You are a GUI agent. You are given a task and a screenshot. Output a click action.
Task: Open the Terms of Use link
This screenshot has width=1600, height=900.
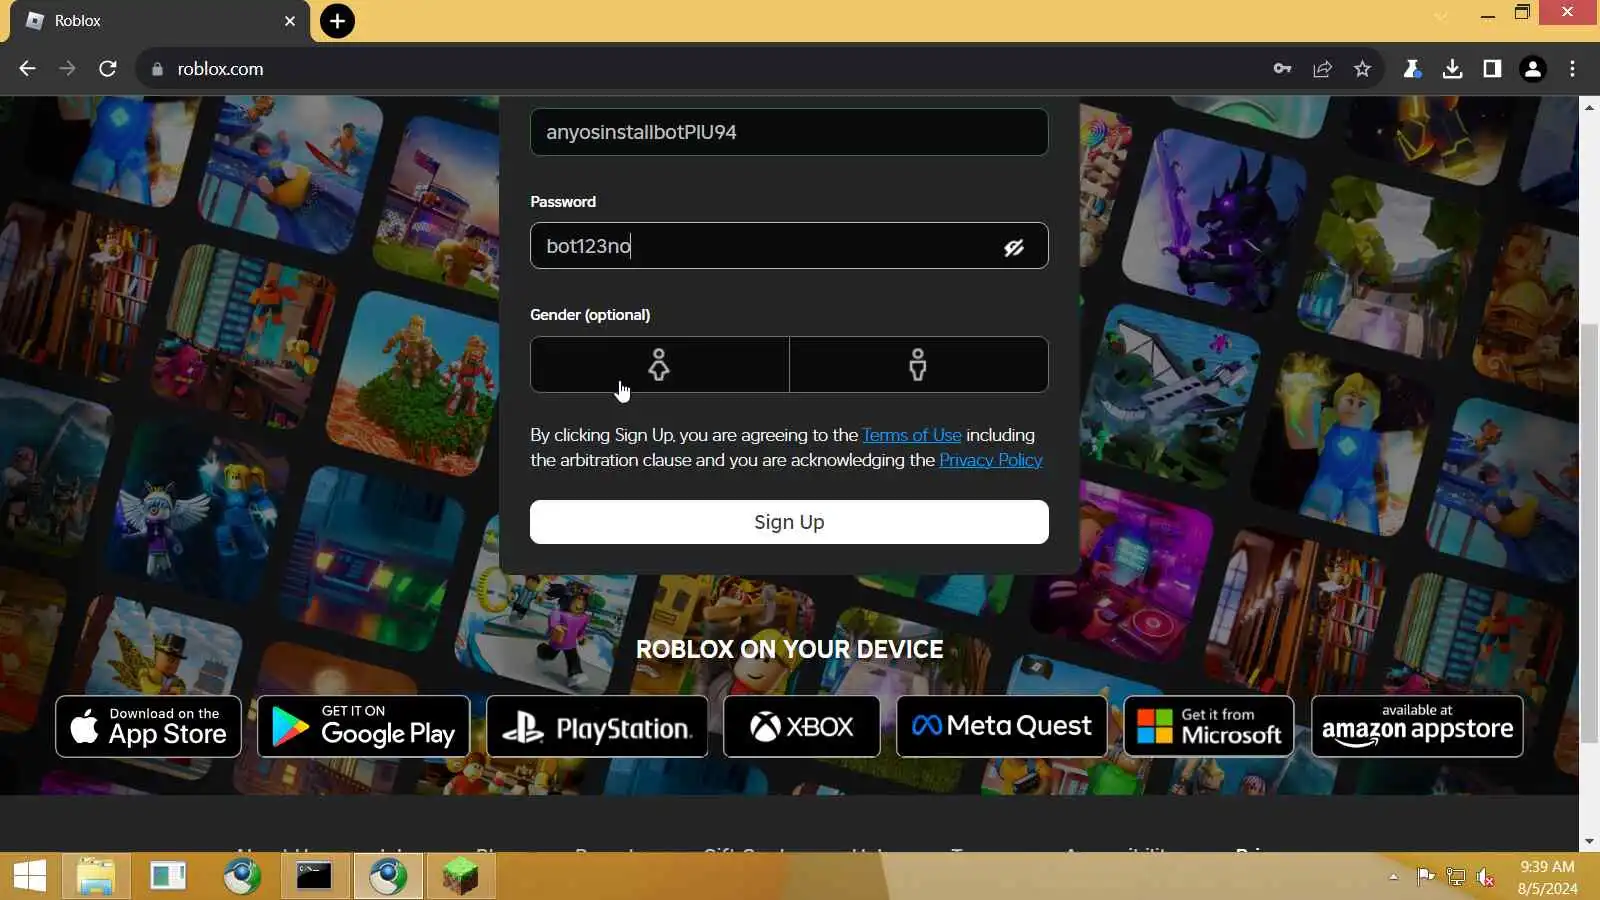[911, 435]
